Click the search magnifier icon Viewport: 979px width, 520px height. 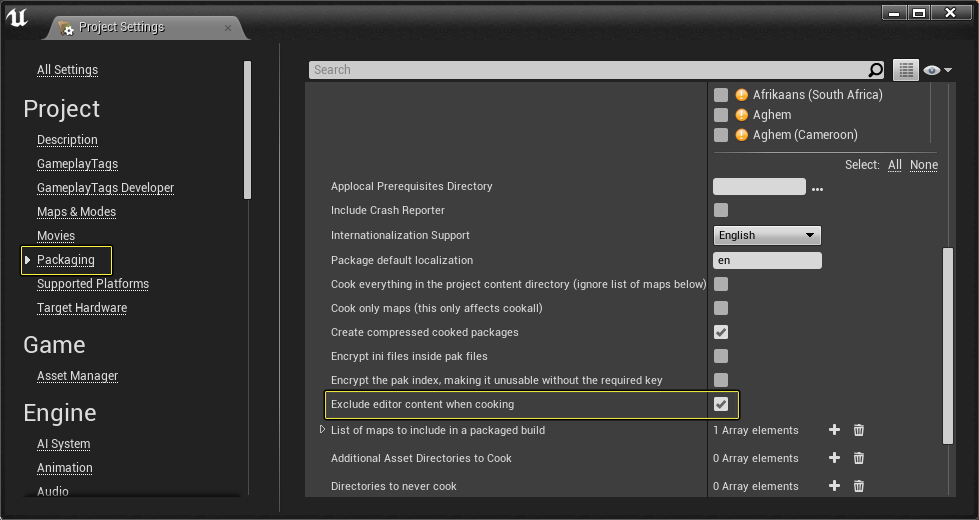click(876, 70)
